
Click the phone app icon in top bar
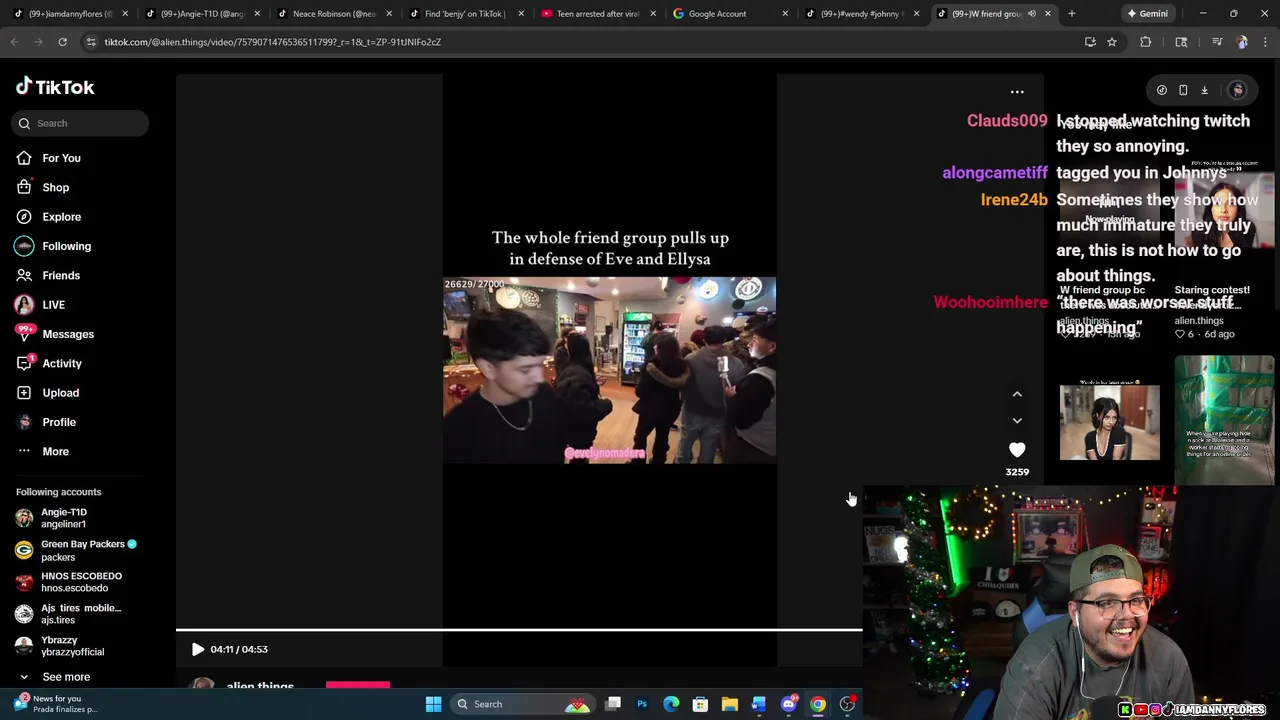[x=1183, y=90]
